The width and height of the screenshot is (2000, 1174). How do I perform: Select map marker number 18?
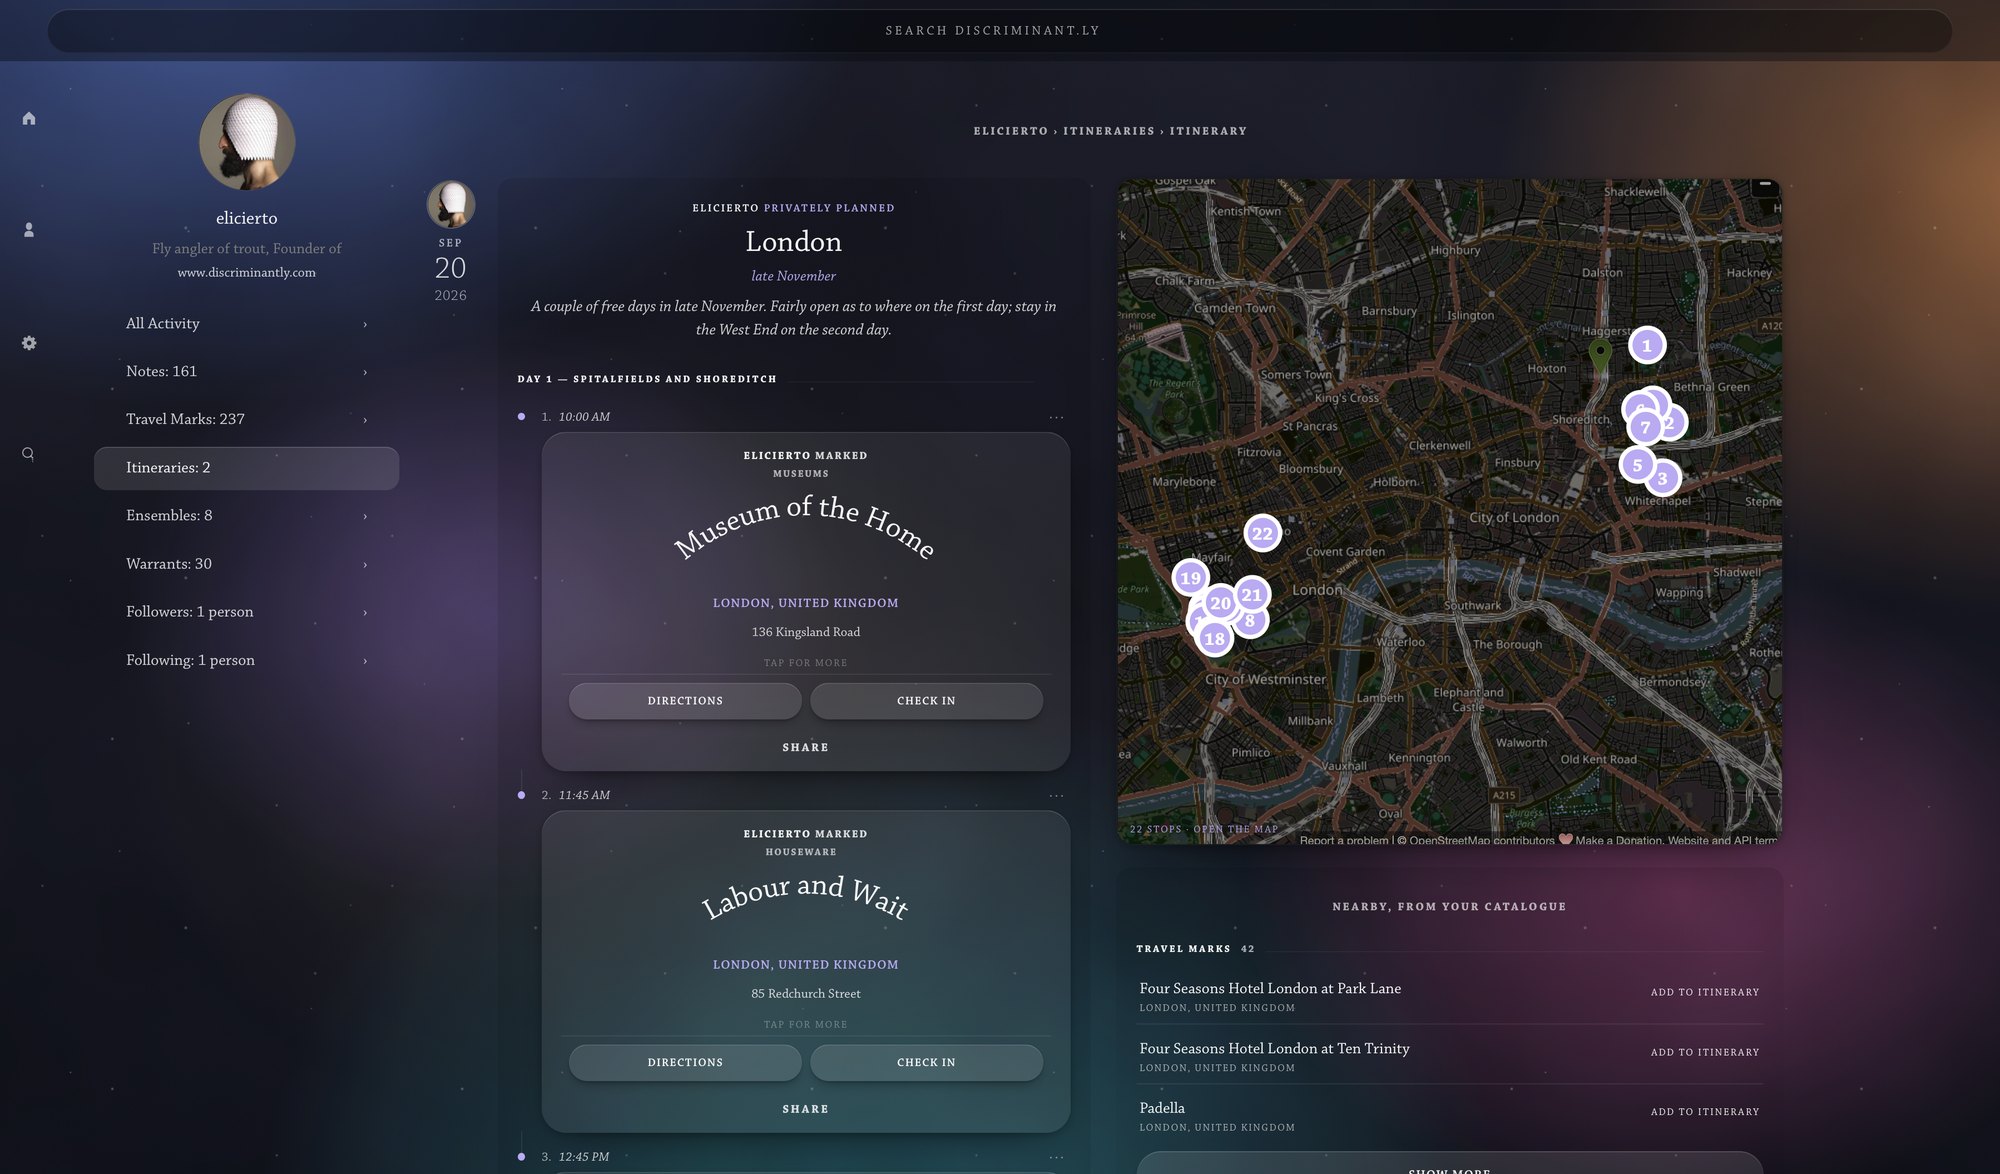pyautogui.click(x=1214, y=638)
